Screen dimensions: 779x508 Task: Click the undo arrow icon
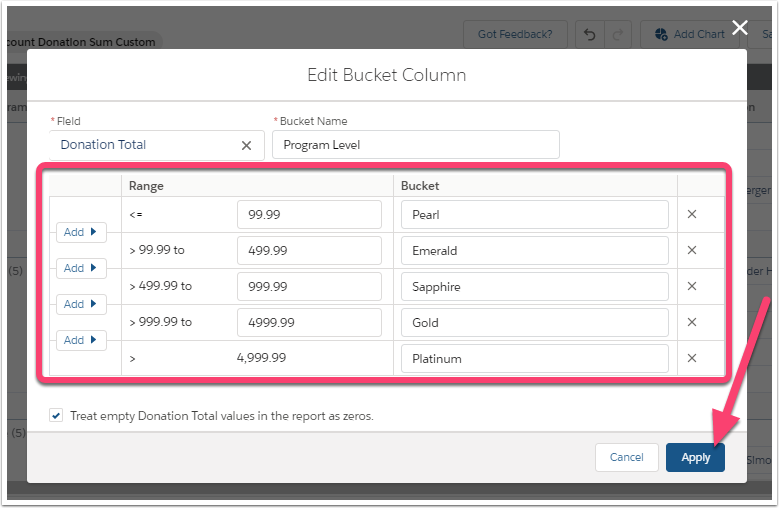click(x=590, y=34)
